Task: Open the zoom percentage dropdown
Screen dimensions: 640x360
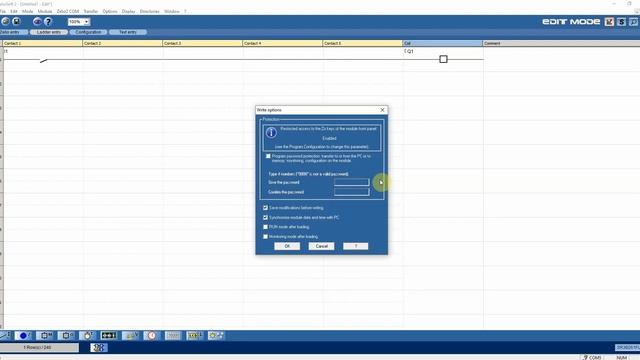Action: (87, 22)
